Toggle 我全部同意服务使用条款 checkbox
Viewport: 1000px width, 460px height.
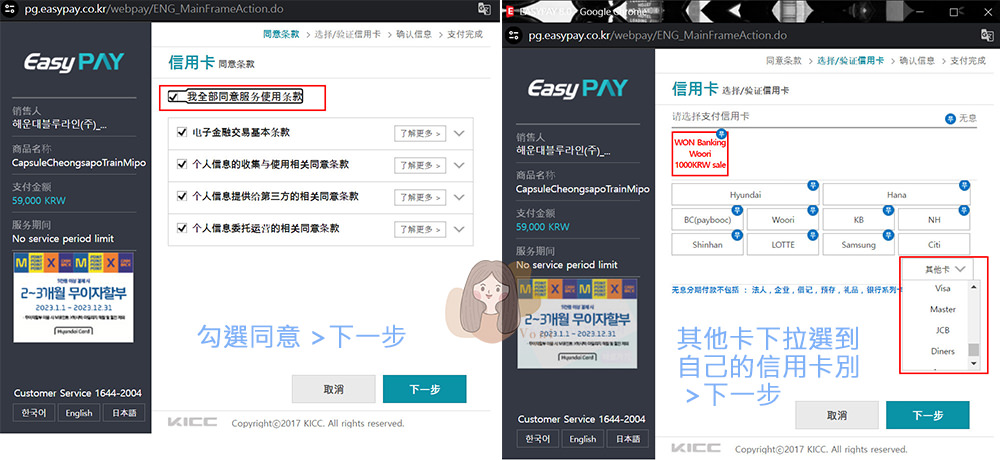175,97
